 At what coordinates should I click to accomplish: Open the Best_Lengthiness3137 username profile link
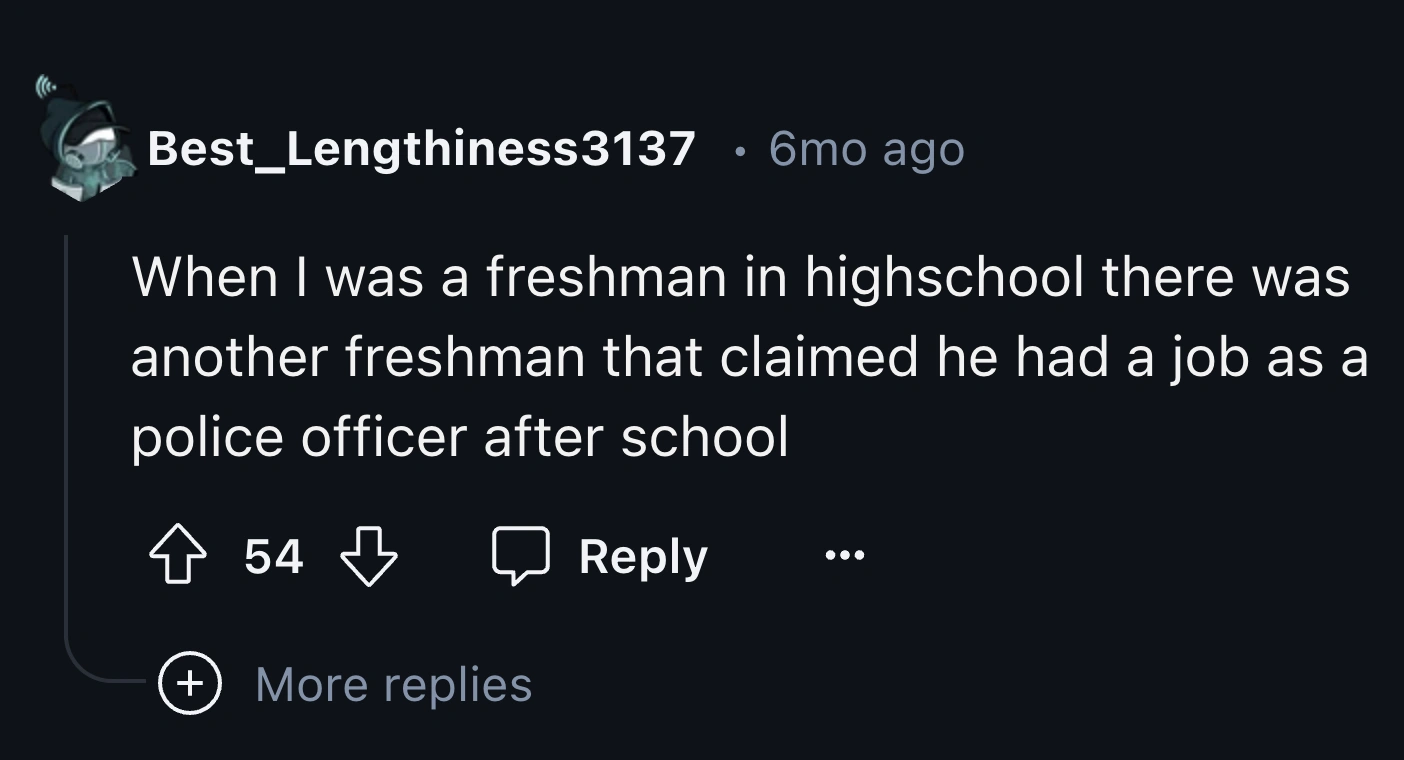[421, 150]
